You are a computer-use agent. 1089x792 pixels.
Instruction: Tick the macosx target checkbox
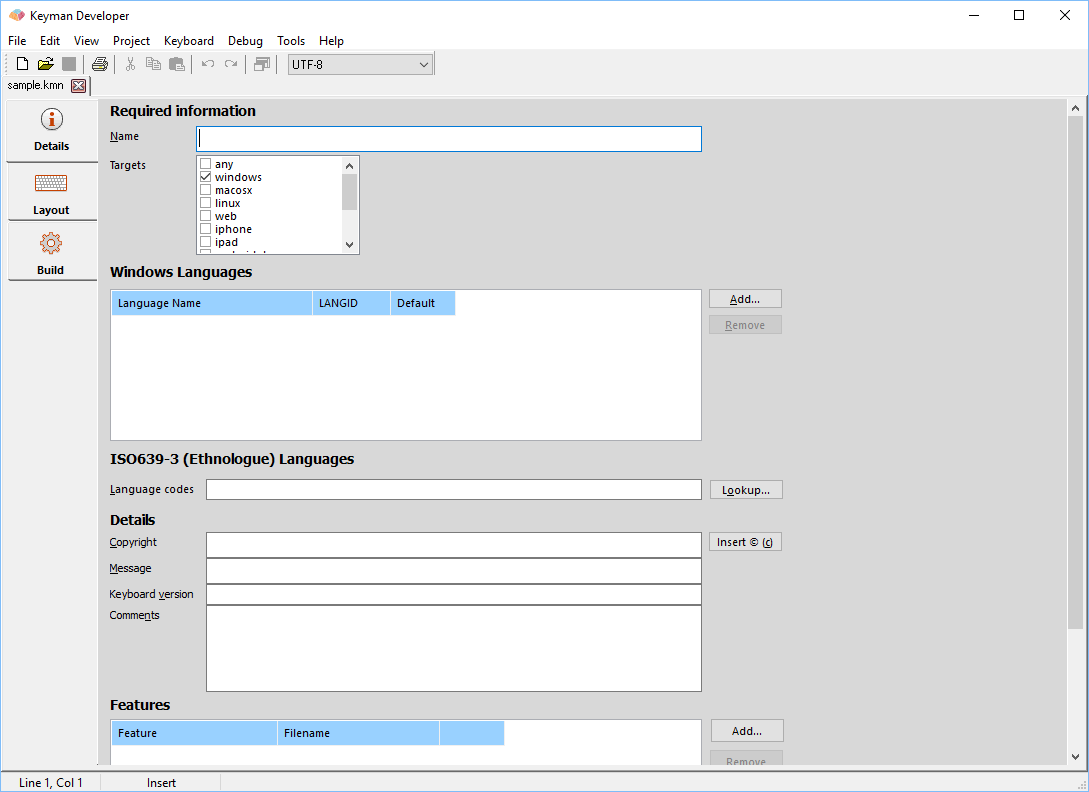pyautogui.click(x=206, y=190)
